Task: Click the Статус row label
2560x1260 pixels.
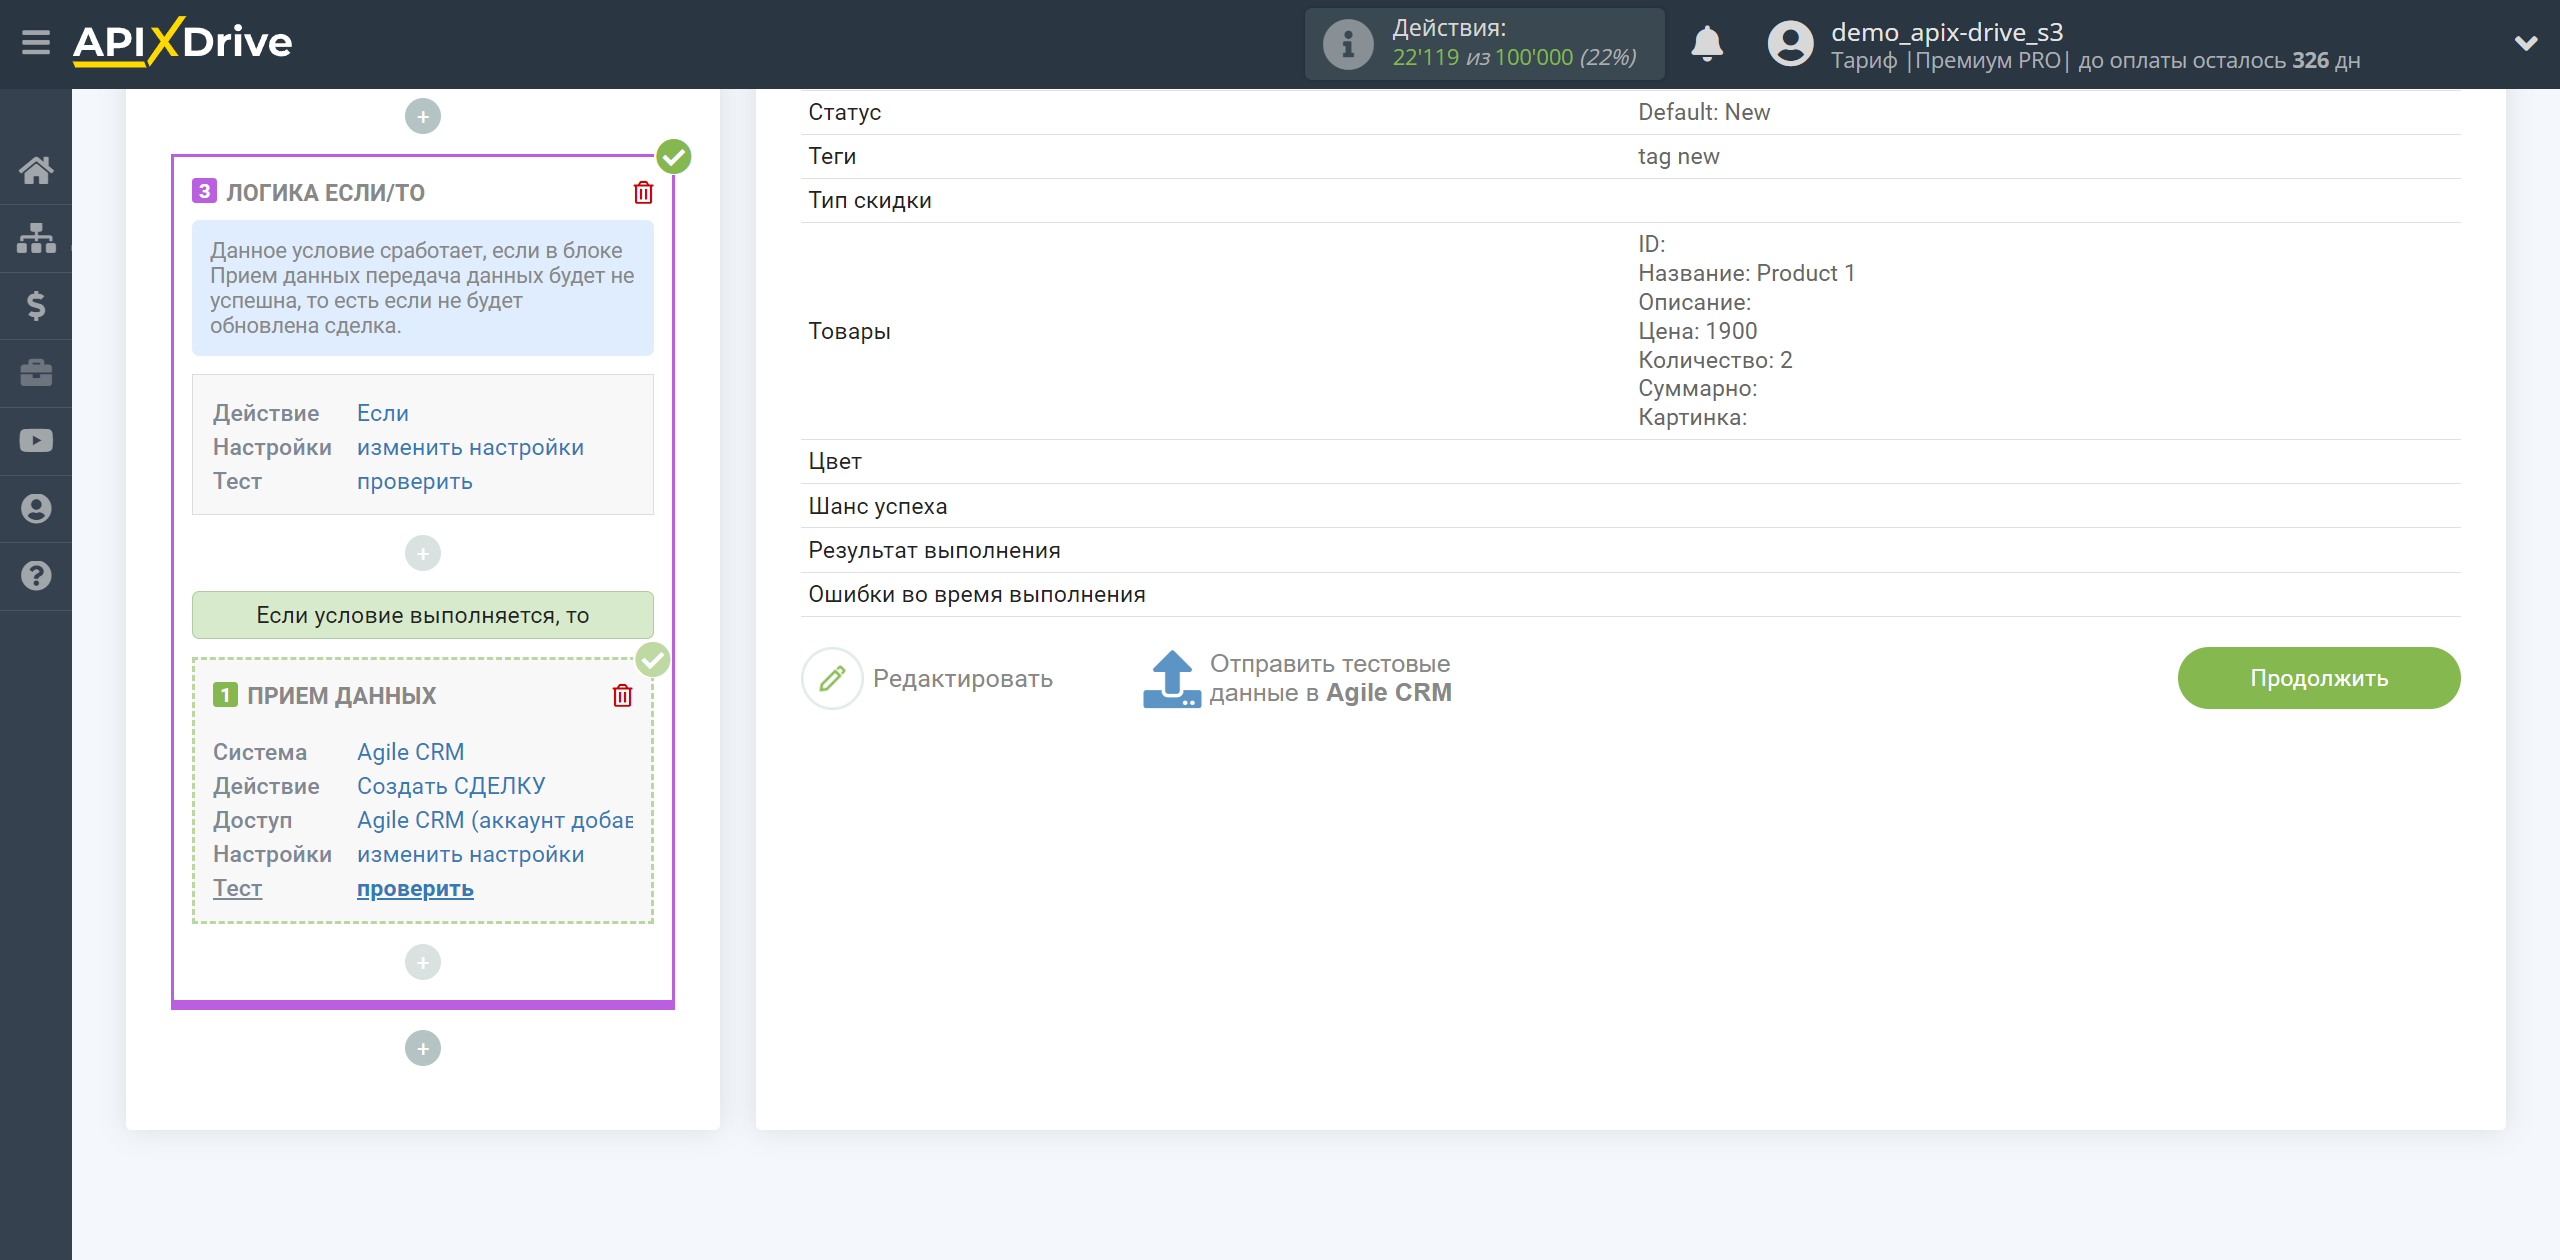Action: pyautogui.click(x=844, y=112)
